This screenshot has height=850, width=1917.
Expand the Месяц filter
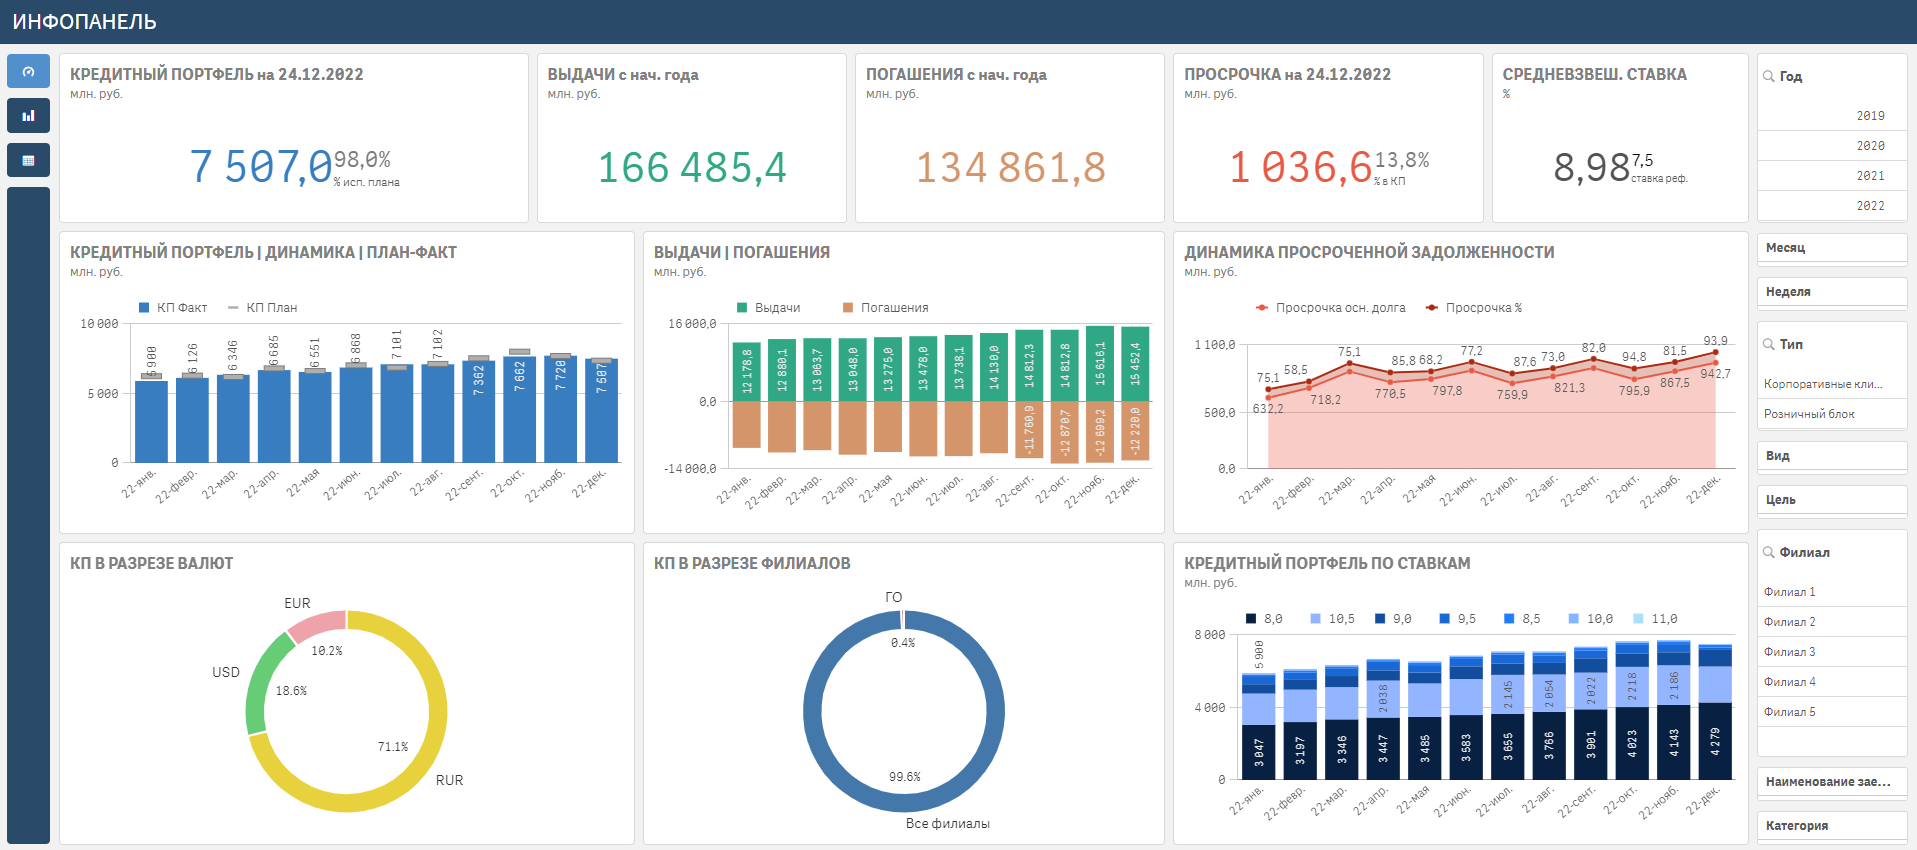click(1832, 248)
